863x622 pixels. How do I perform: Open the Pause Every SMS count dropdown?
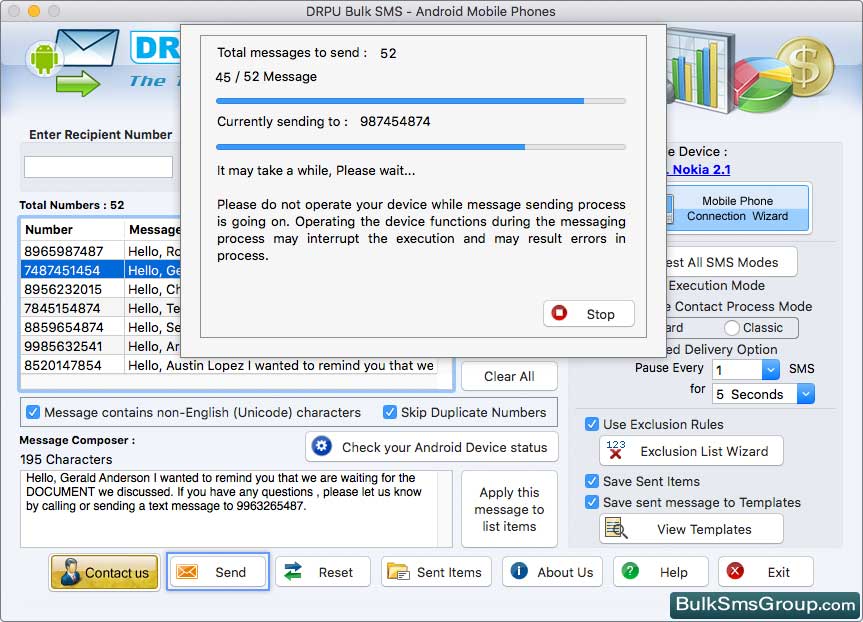pos(771,369)
